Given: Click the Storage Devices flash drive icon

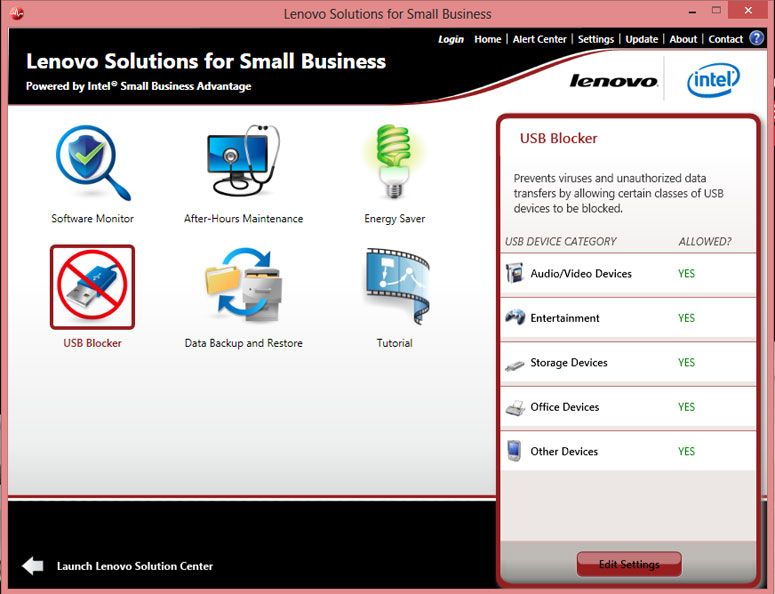Looking at the screenshot, I should (x=515, y=366).
